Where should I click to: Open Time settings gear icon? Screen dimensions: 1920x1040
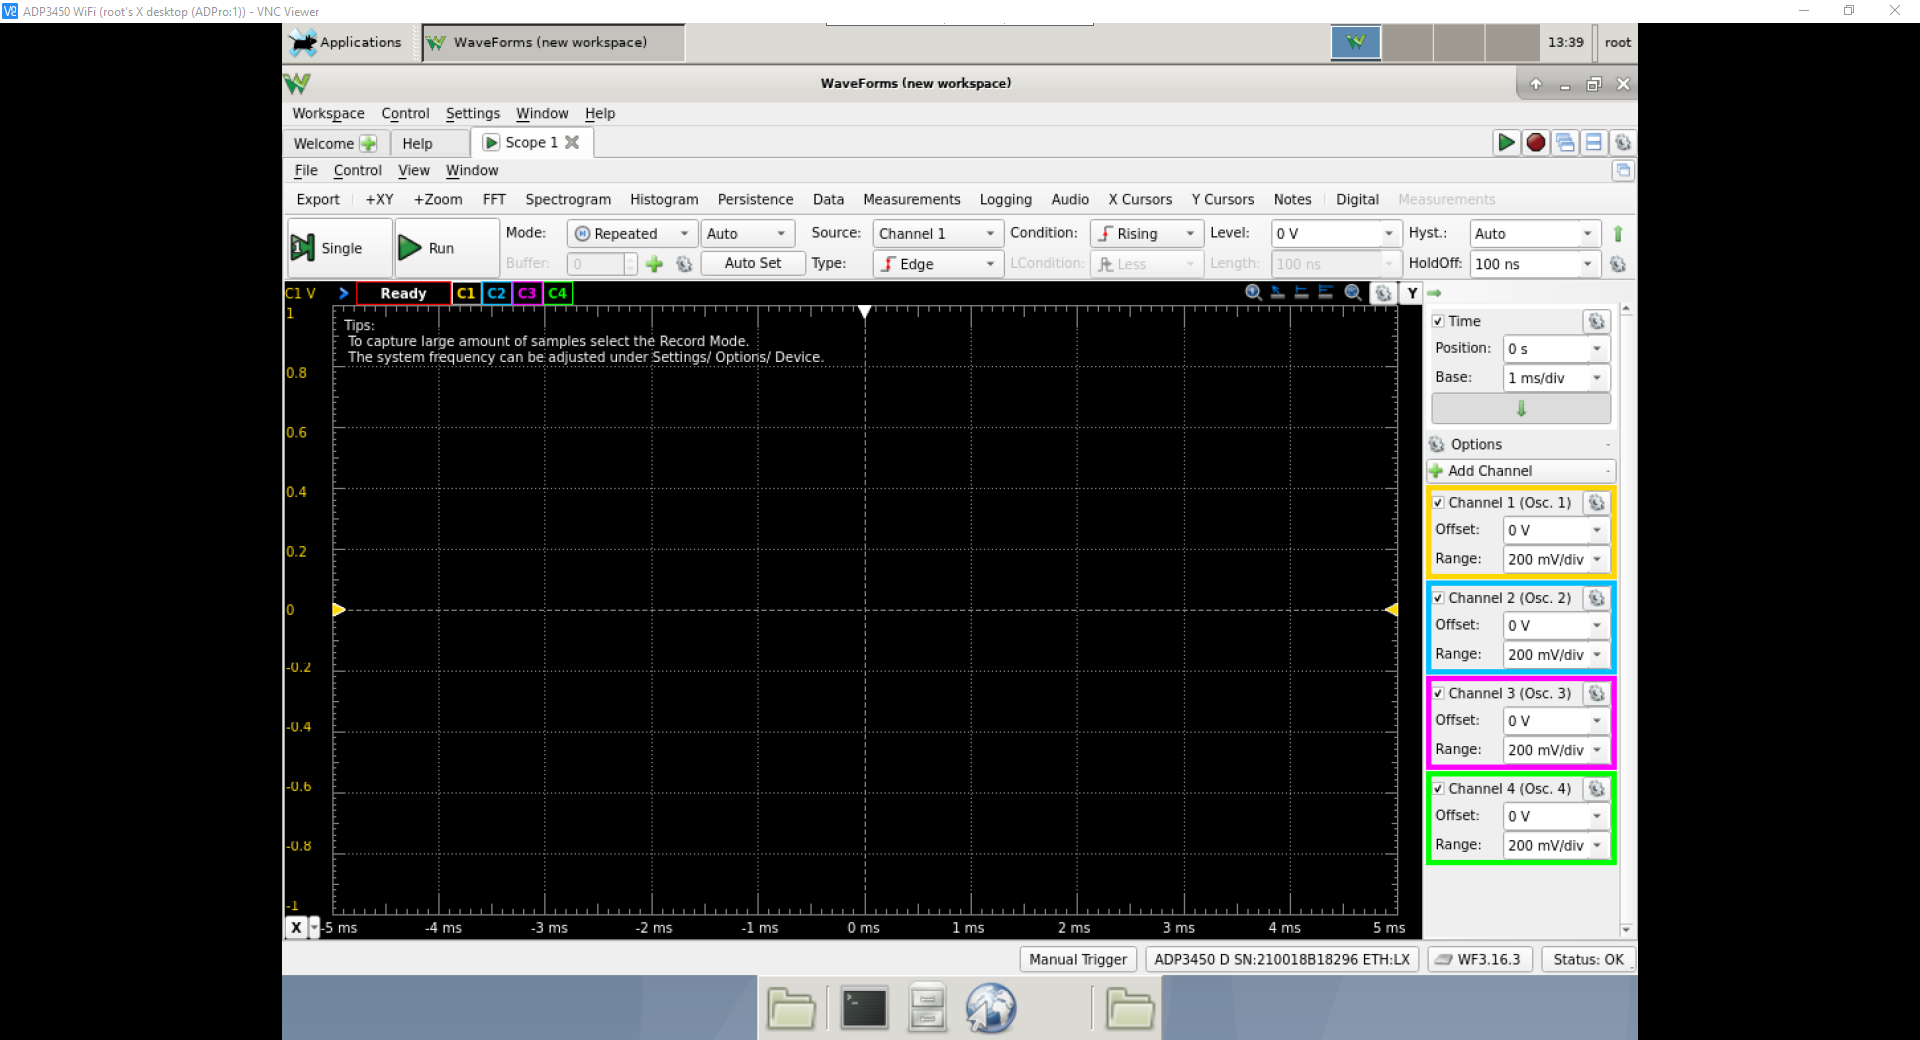[x=1596, y=321]
